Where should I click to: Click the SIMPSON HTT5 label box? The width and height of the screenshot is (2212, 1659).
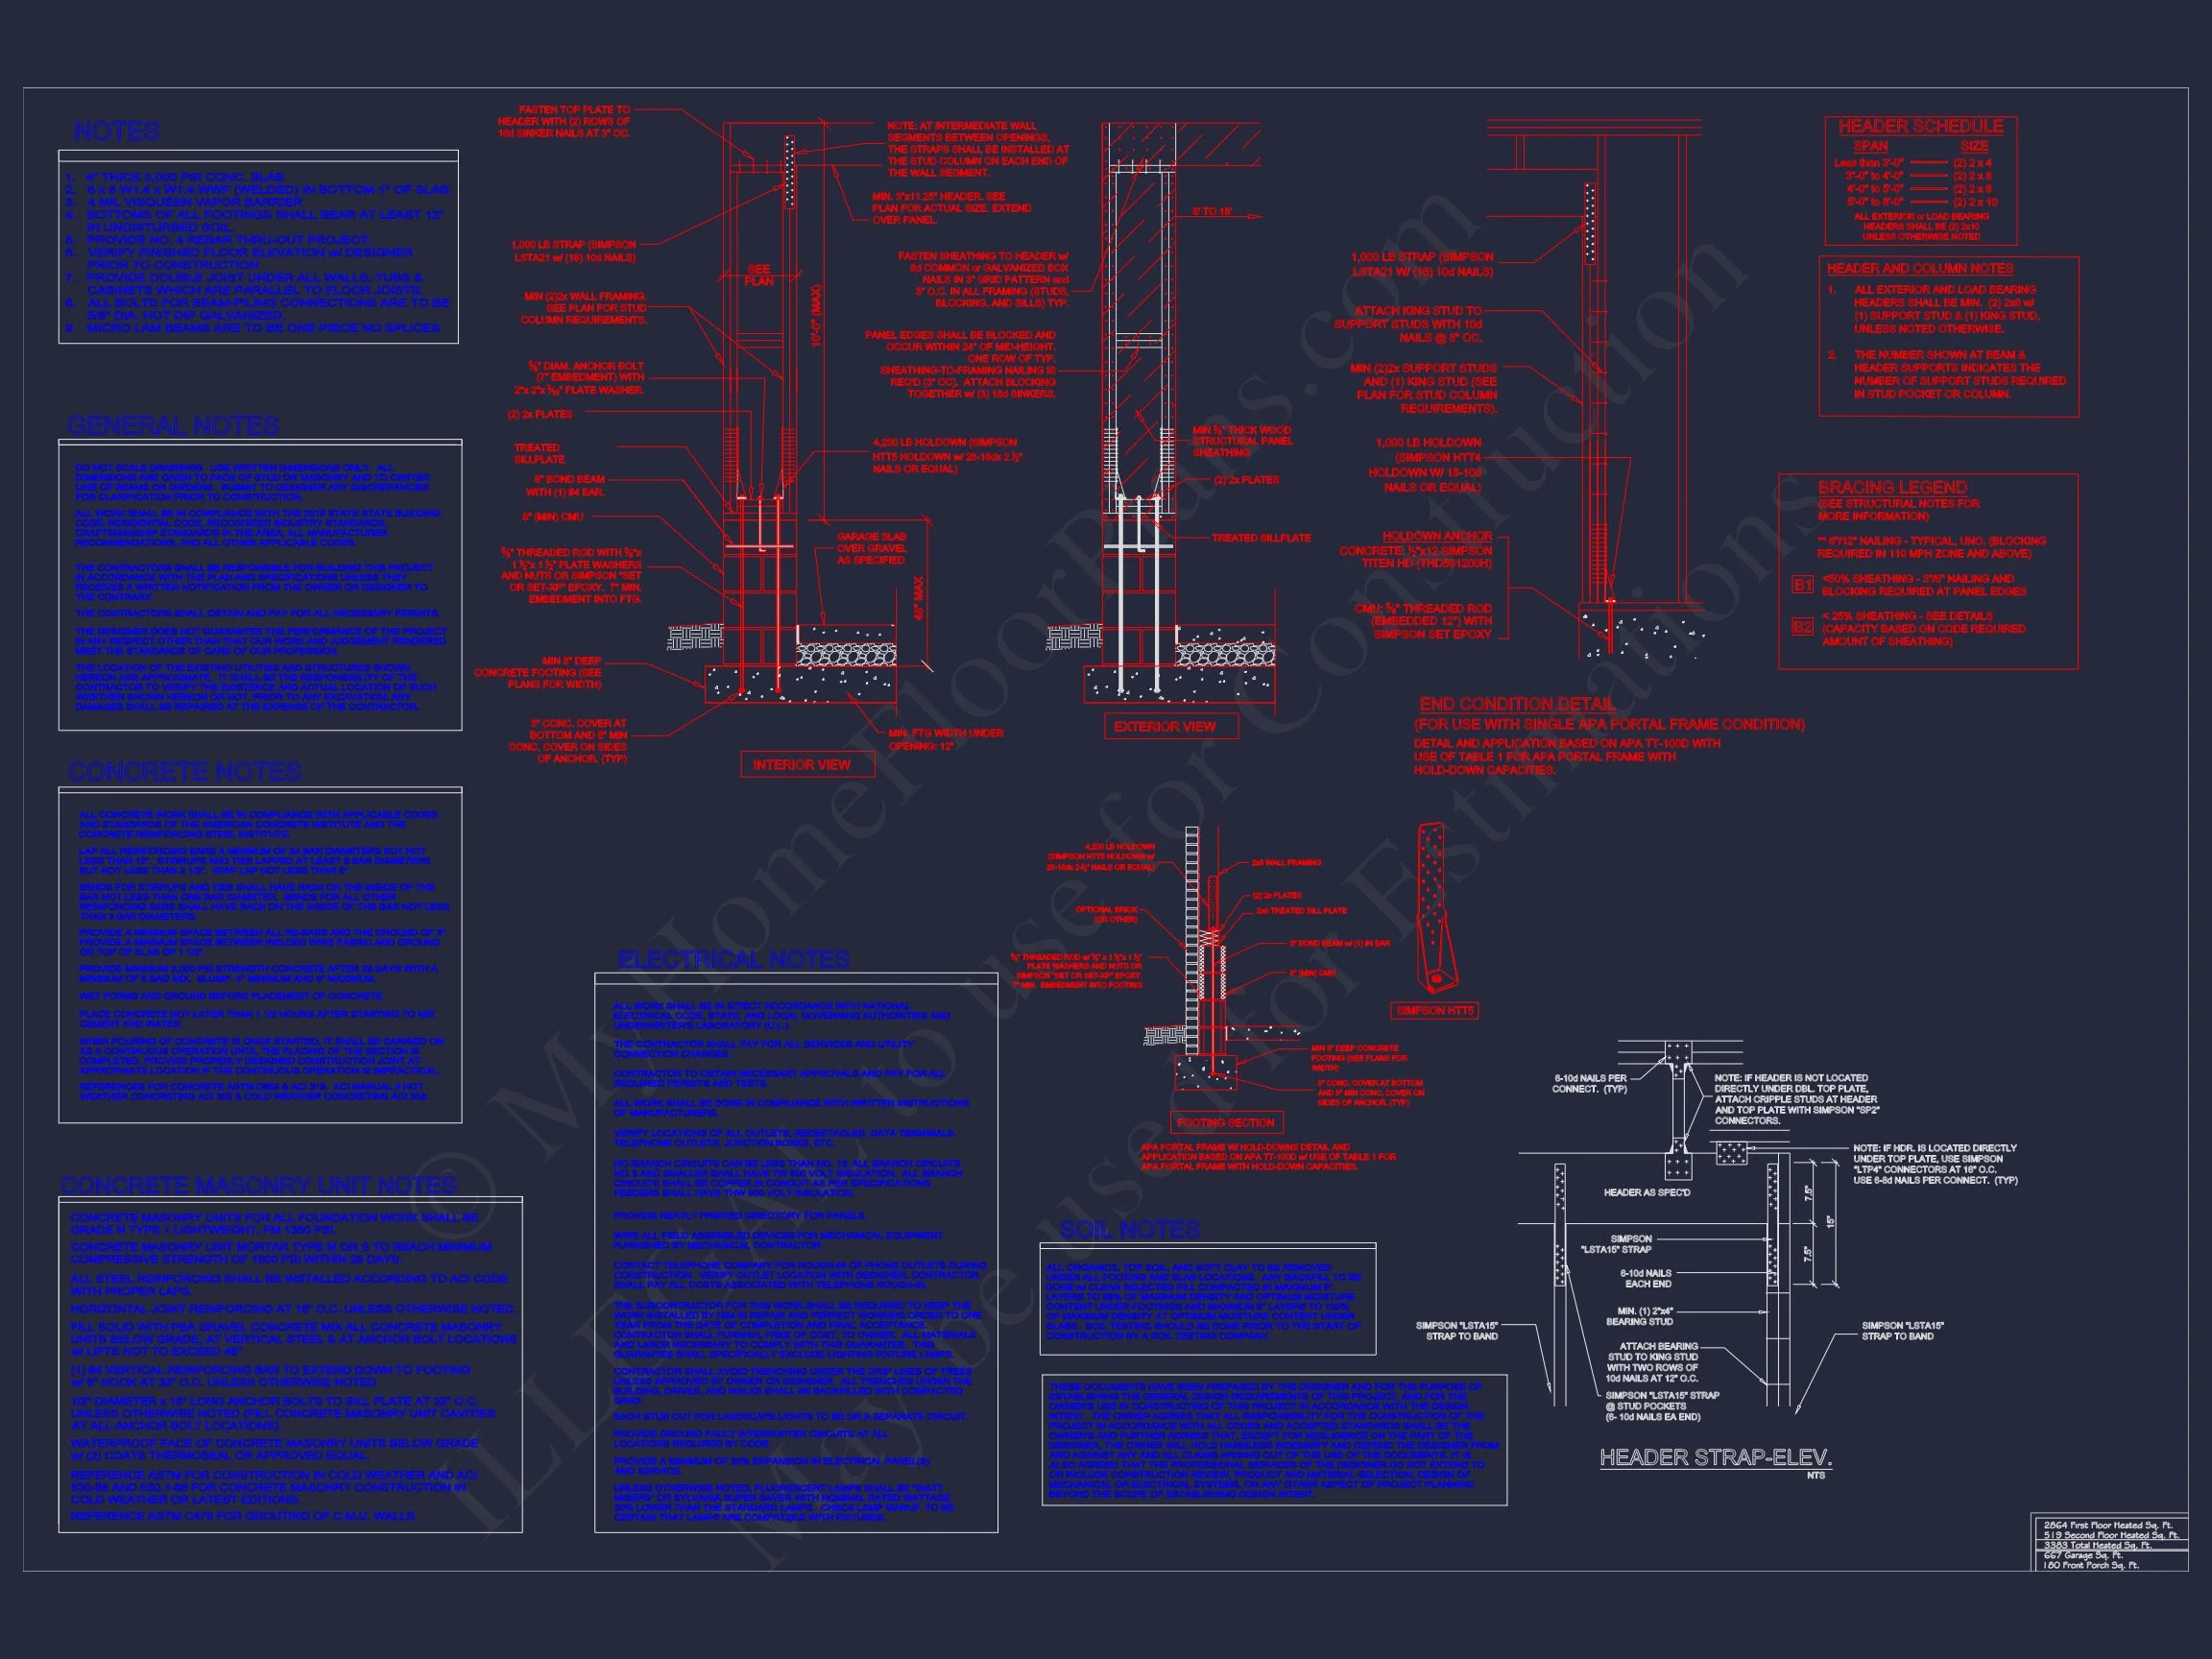(x=1435, y=1011)
